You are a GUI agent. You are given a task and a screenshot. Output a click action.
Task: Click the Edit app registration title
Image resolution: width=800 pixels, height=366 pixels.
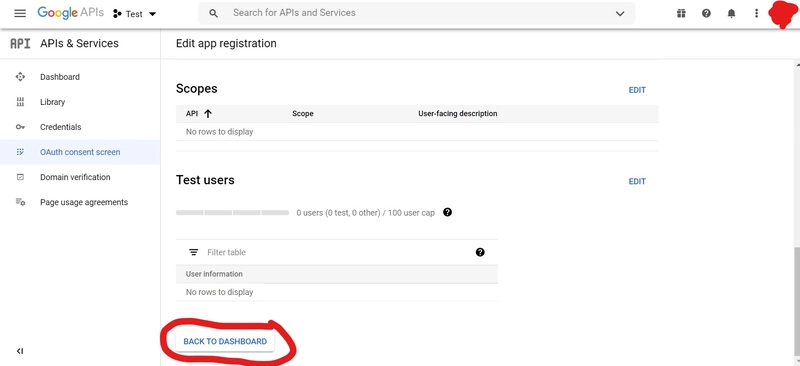pyautogui.click(x=226, y=44)
